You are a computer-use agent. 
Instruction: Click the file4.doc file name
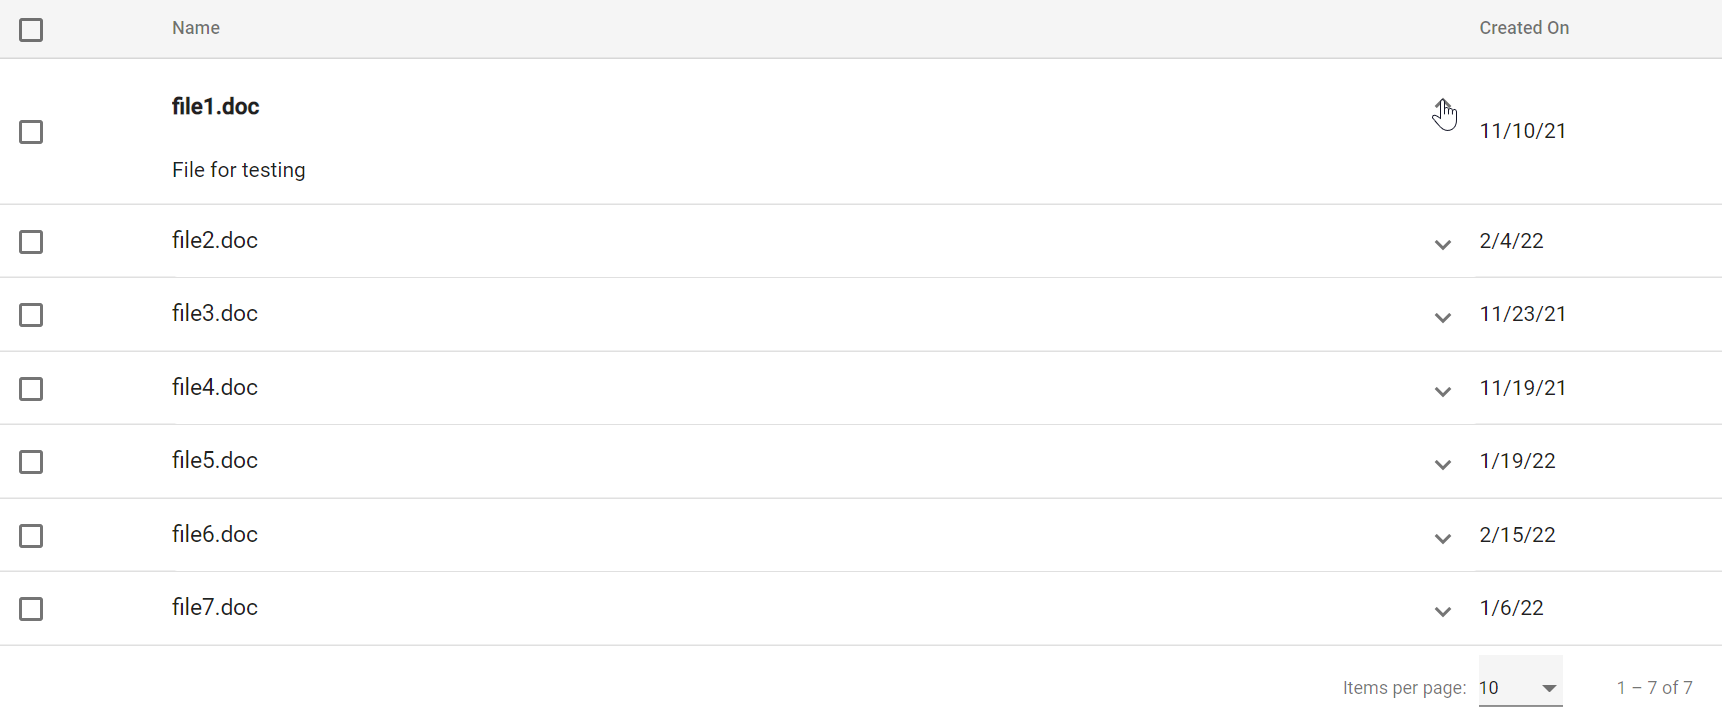(215, 387)
